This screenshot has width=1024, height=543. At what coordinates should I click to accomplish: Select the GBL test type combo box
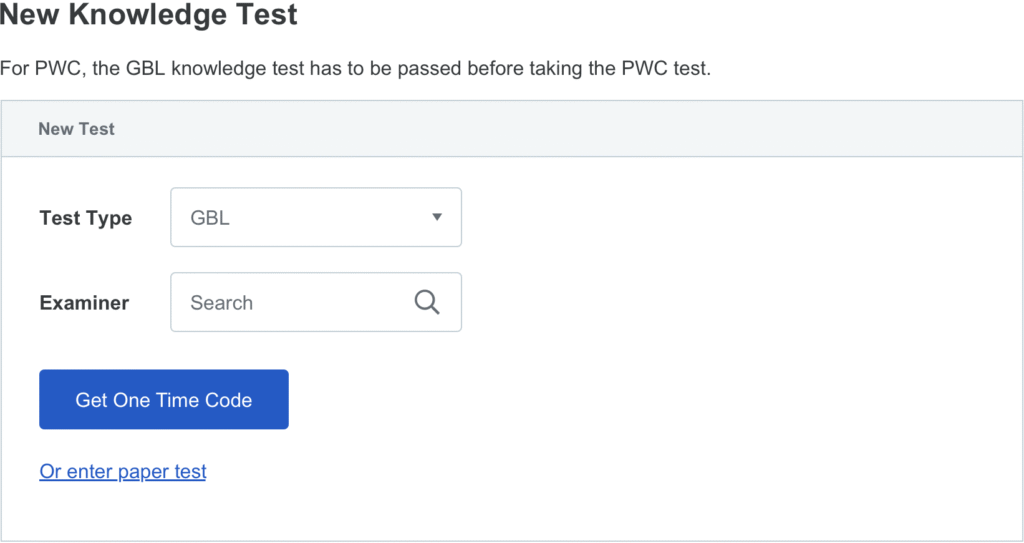click(316, 217)
